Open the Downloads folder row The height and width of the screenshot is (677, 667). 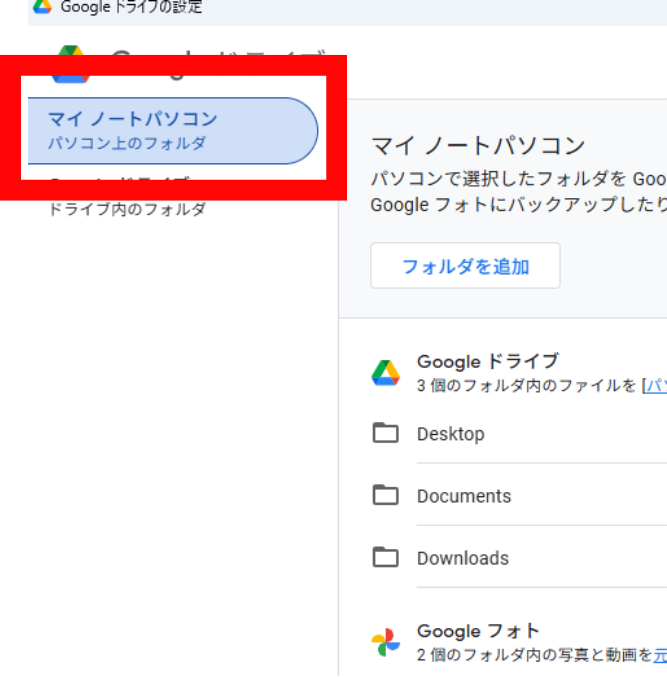point(519,557)
